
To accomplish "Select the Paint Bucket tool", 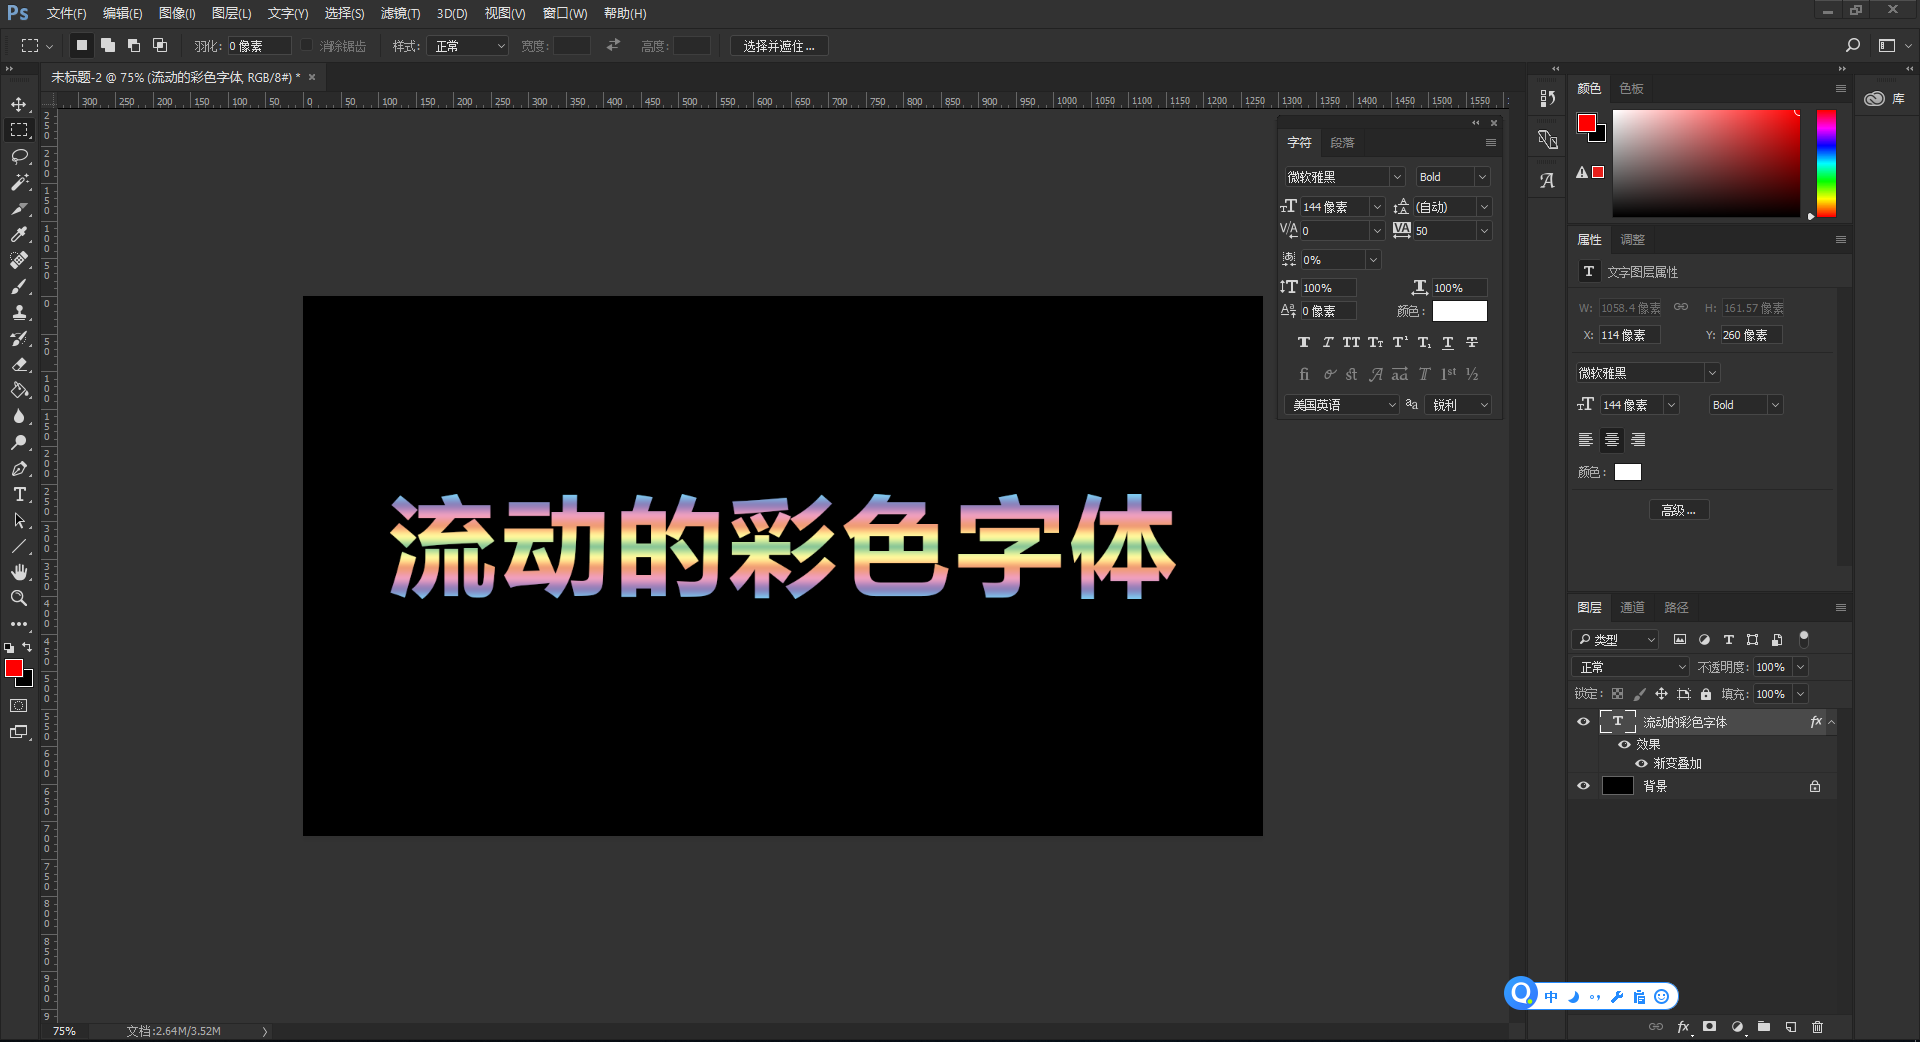I will [19, 390].
